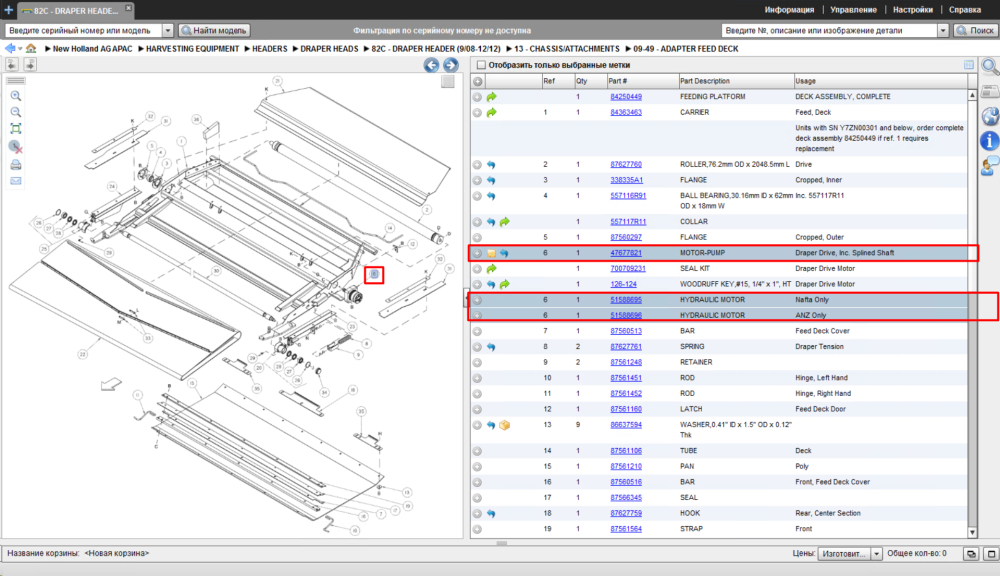Image resolution: width=1000 pixels, height=576 pixels.
Task: Open serial number or model dropdown arrow
Action: [x=168, y=30]
